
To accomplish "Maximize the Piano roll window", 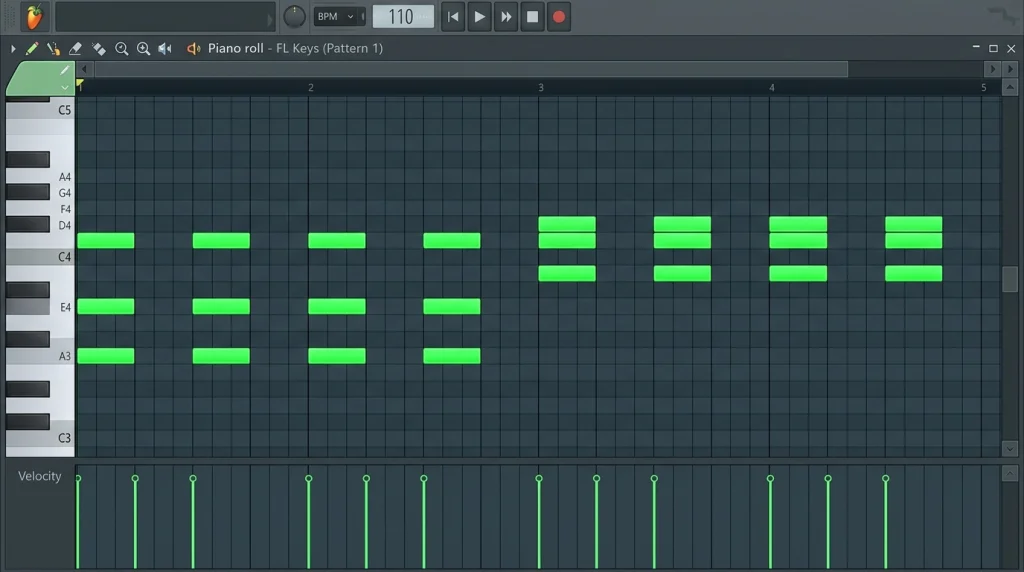I will pyautogui.click(x=993, y=48).
